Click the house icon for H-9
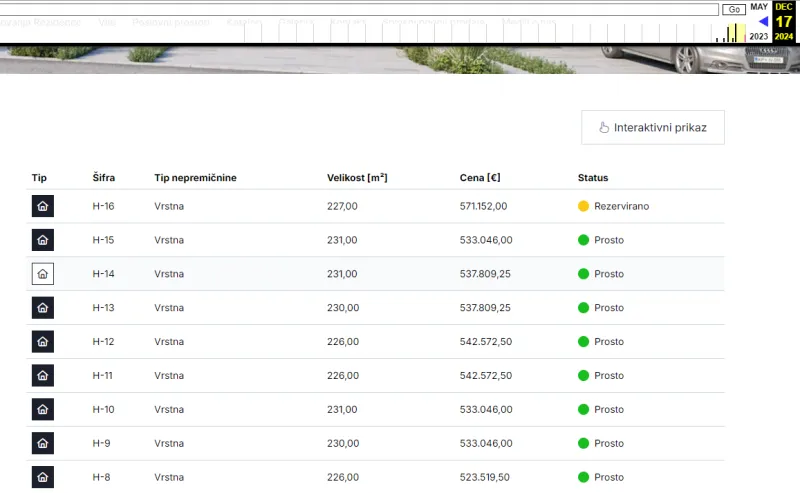800x493 pixels. tap(43, 443)
